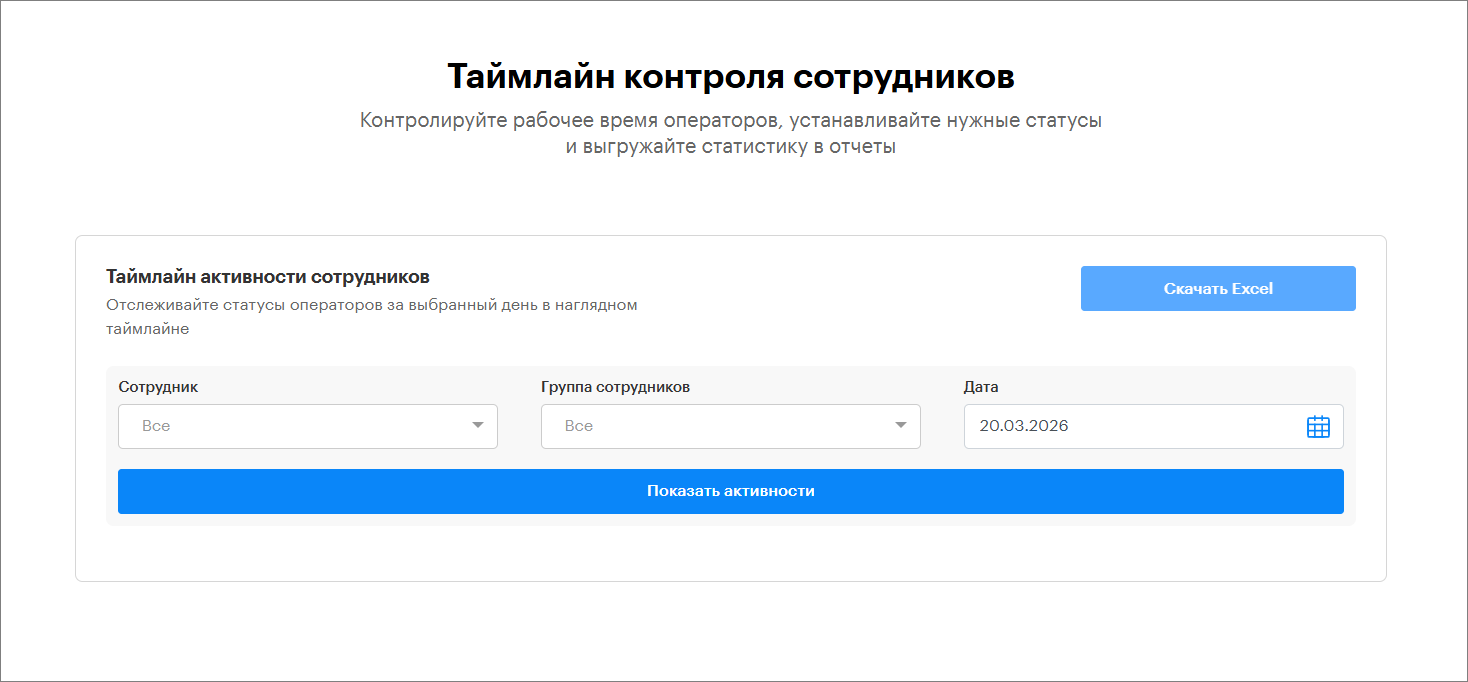This screenshot has width=1468, height=682.
Task: Click the word таймлайне ending the panel description
Action: click(x=147, y=329)
